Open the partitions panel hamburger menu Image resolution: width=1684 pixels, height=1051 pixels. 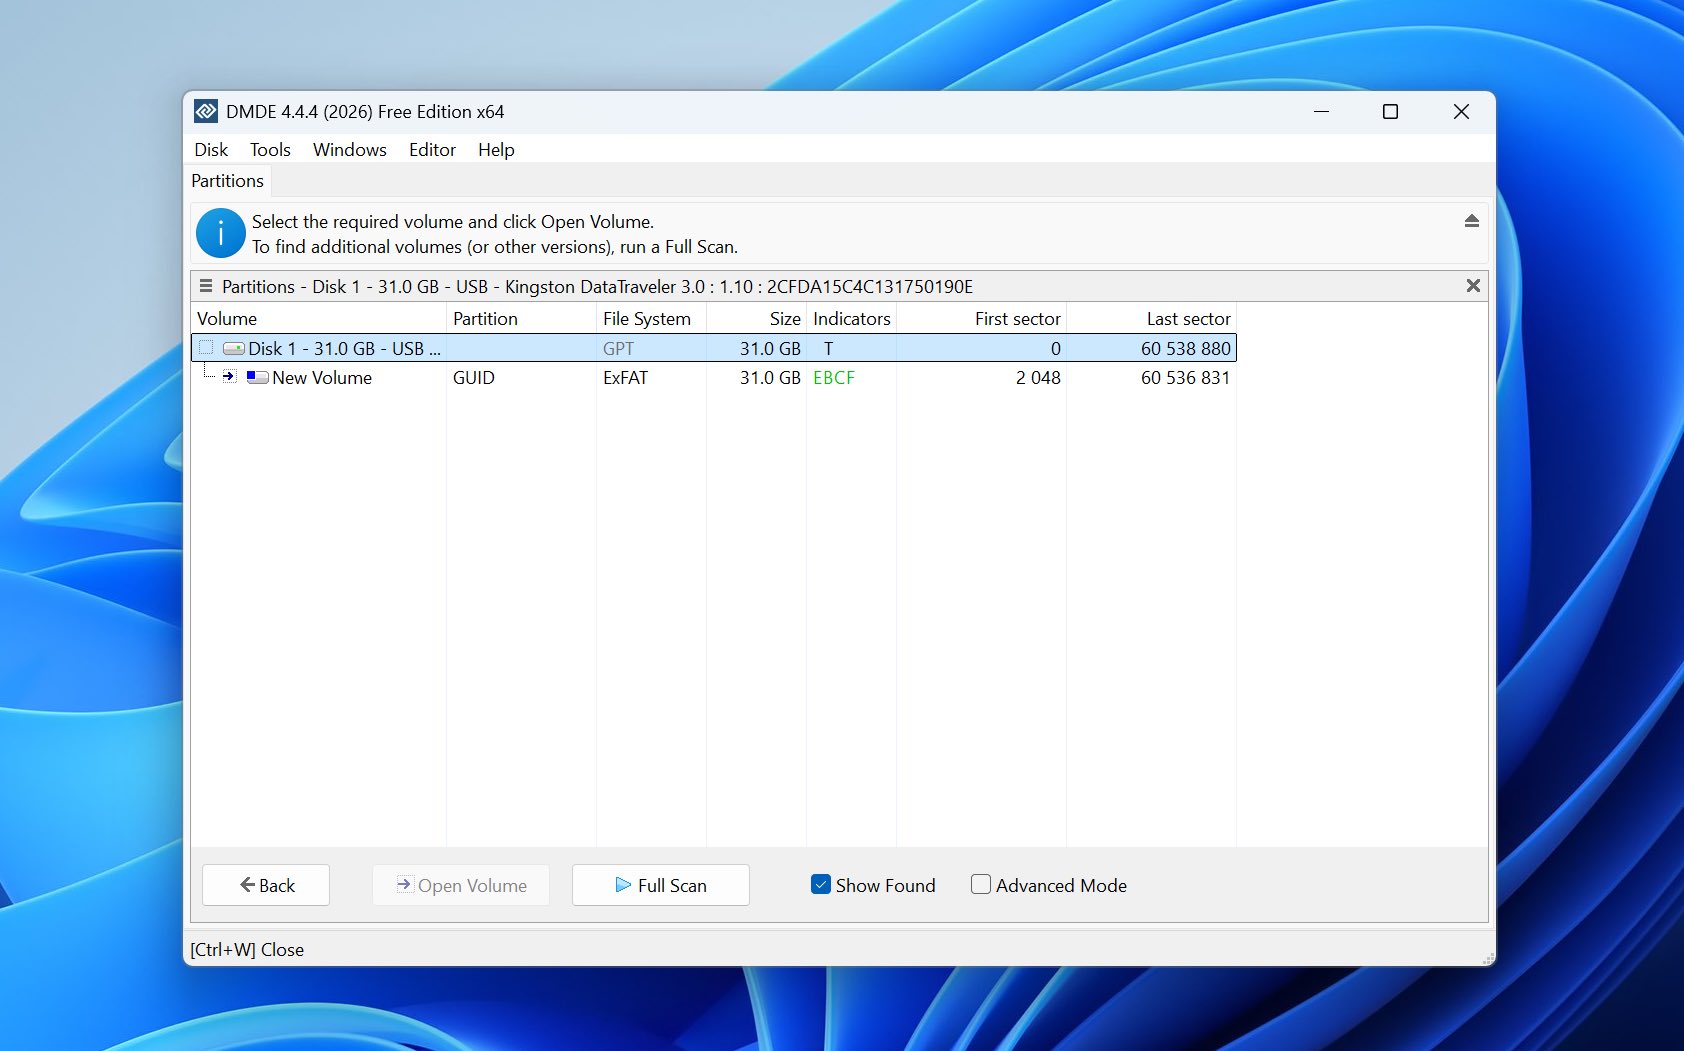point(206,286)
